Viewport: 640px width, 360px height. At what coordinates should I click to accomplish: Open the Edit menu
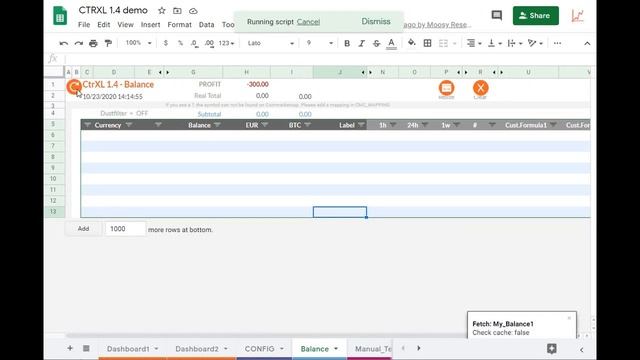coord(103,25)
